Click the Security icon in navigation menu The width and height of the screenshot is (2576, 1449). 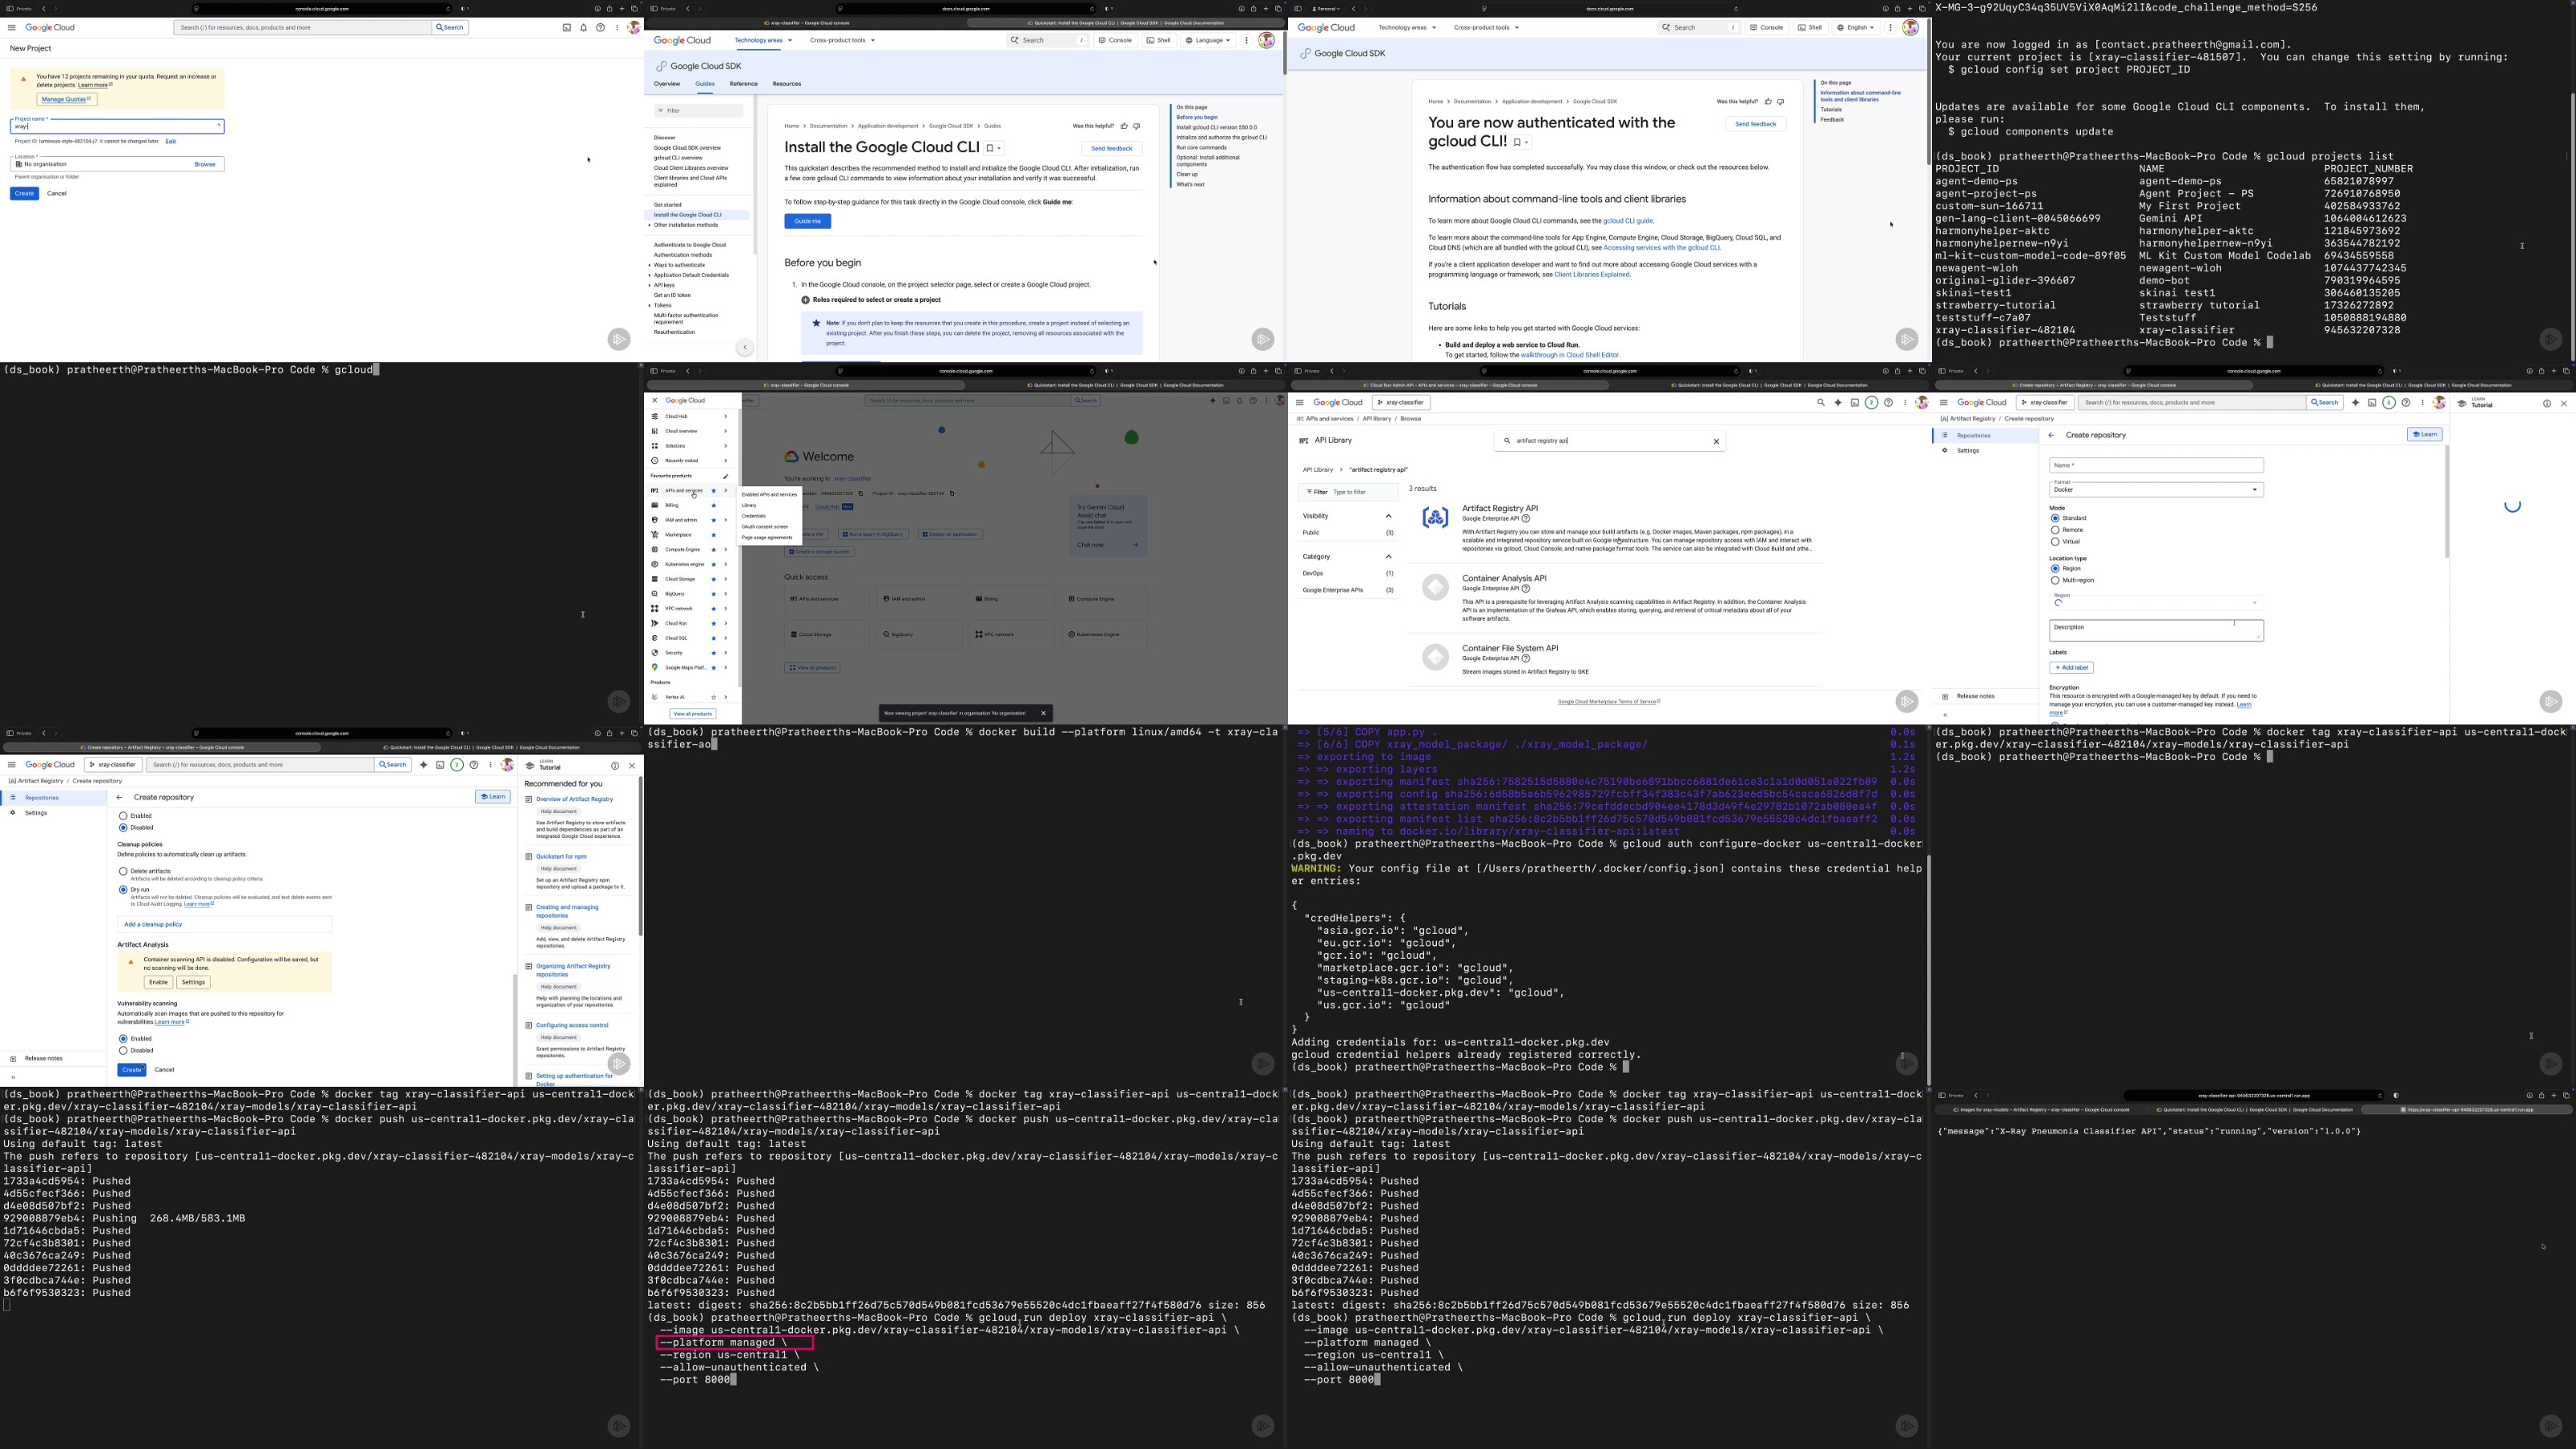coord(655,653)
